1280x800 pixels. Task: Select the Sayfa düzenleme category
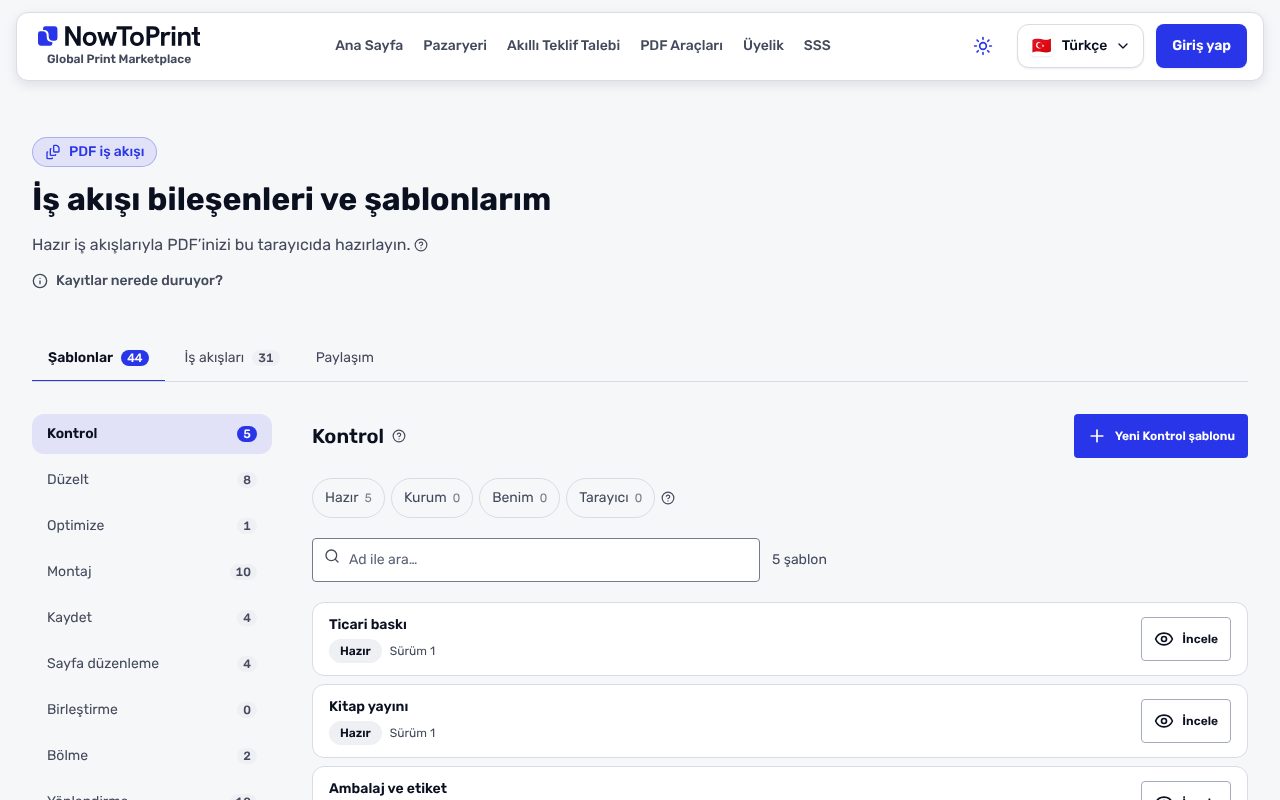click(x=152, y=664)
